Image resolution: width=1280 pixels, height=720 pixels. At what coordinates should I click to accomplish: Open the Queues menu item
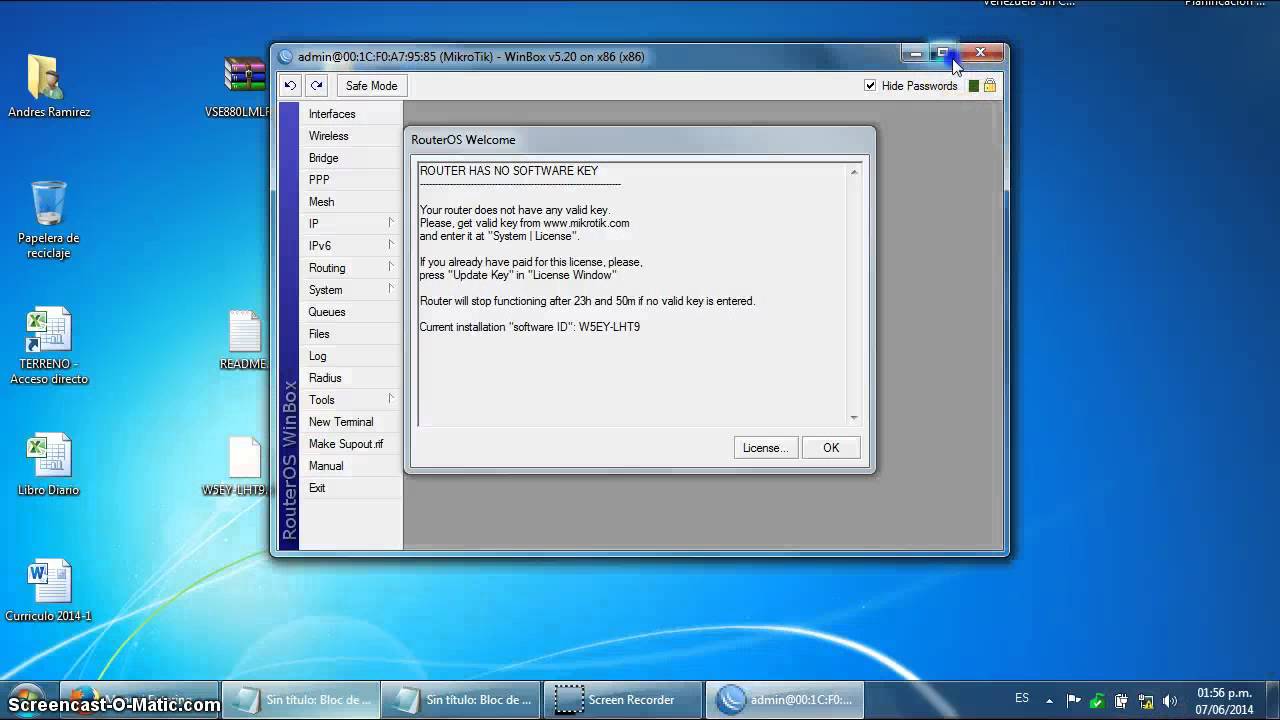coord(351,312)
